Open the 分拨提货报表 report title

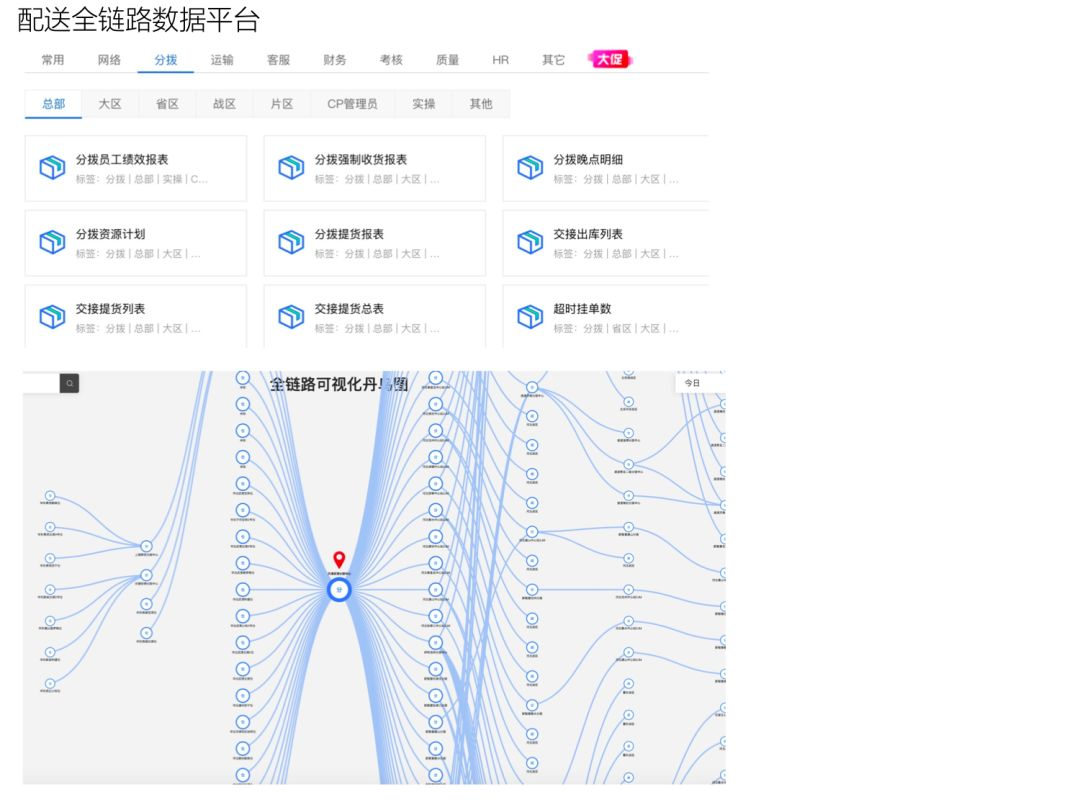click(x=349, y=234)
